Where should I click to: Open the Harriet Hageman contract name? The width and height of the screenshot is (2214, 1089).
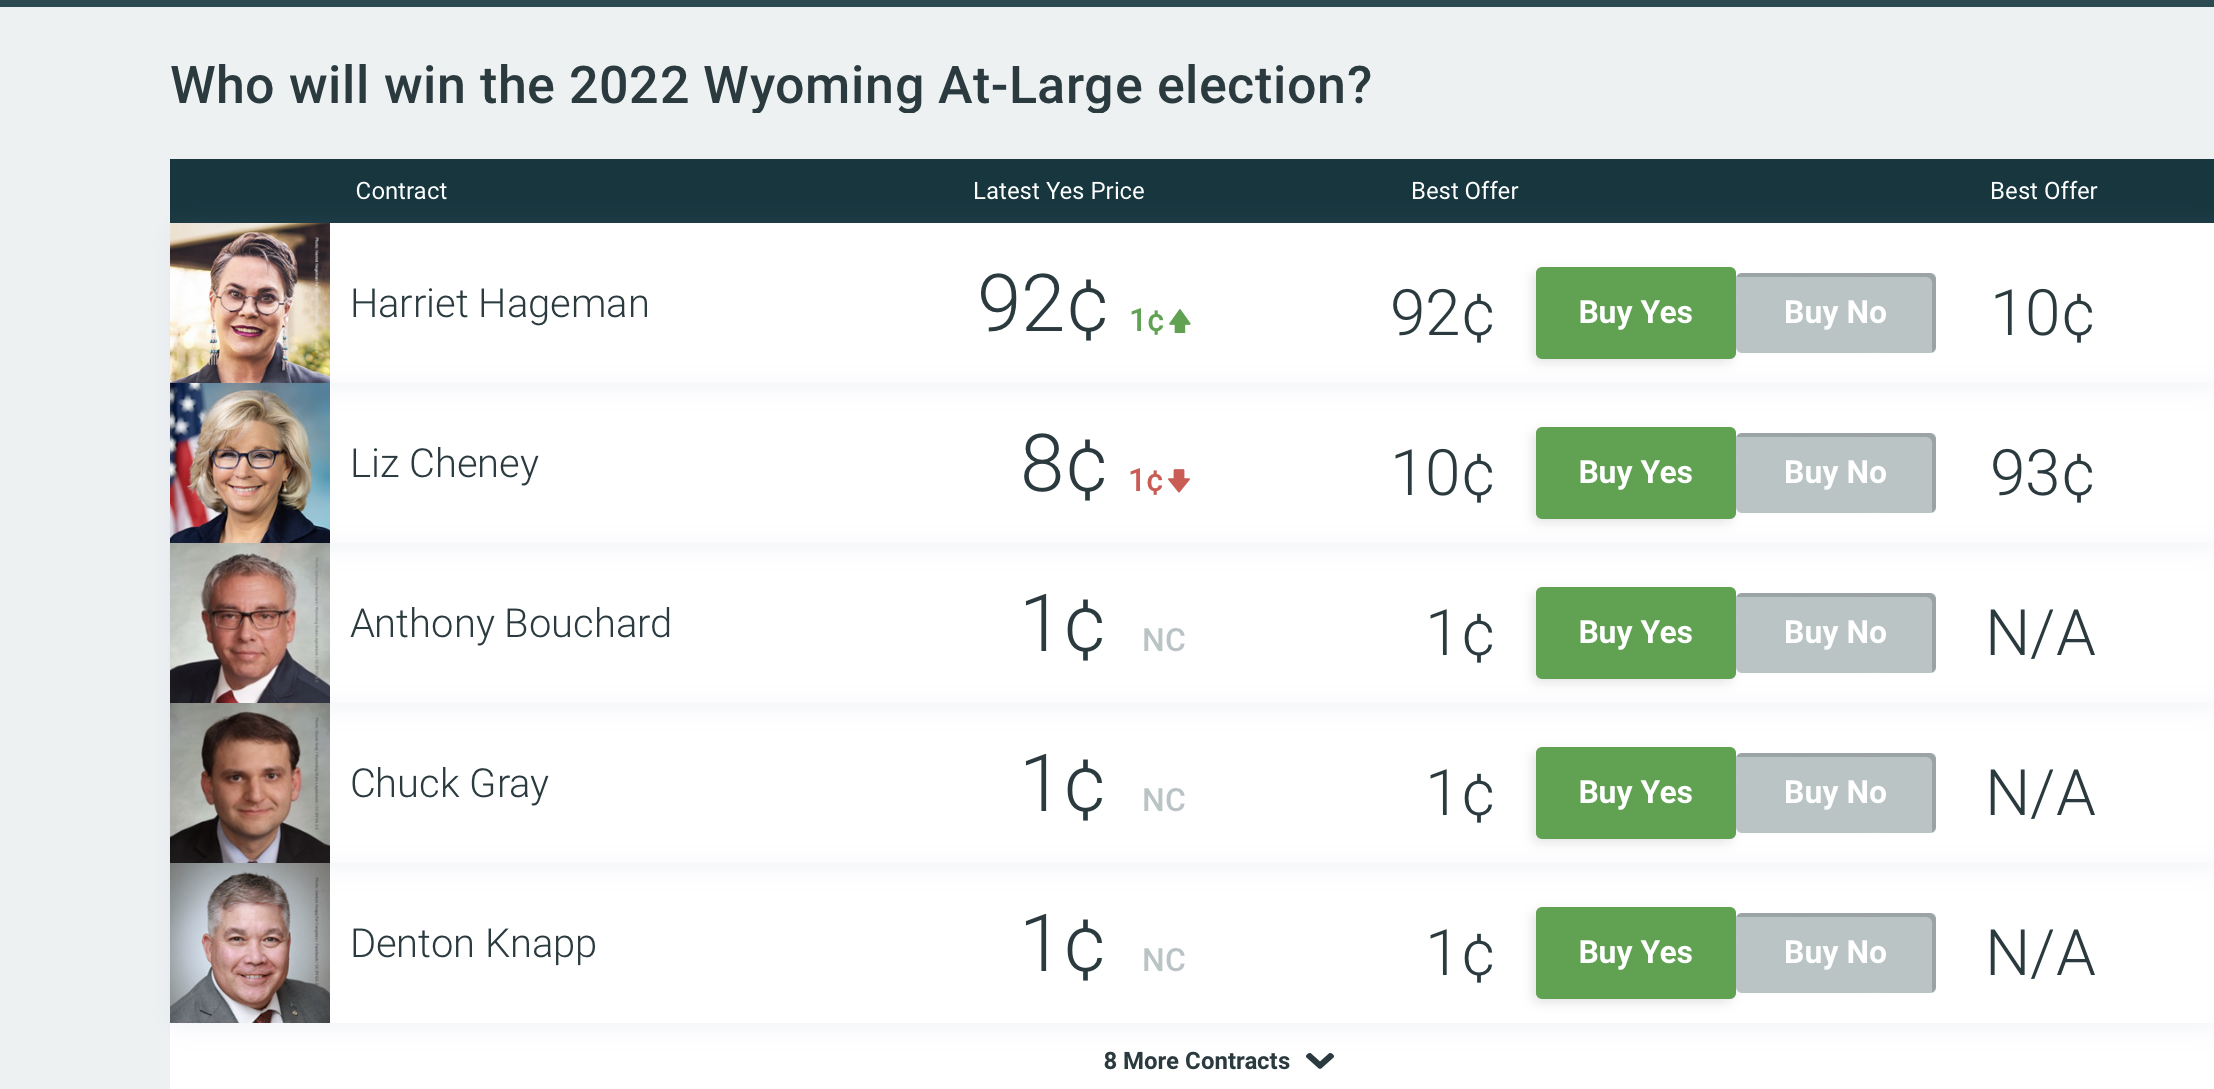499,304
